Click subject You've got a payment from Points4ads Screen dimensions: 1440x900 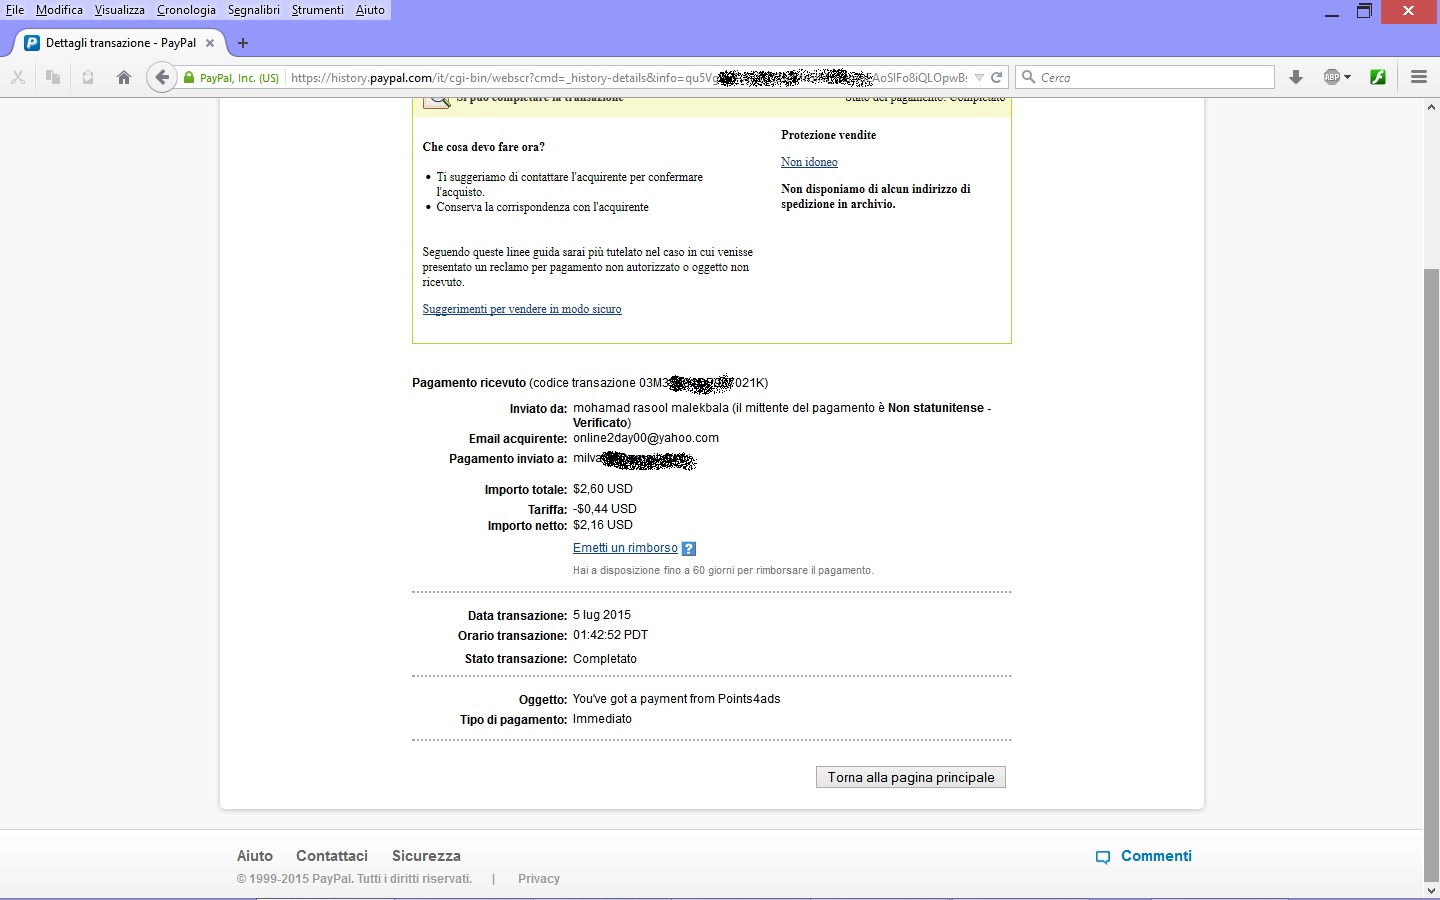(x=676, y=699)
